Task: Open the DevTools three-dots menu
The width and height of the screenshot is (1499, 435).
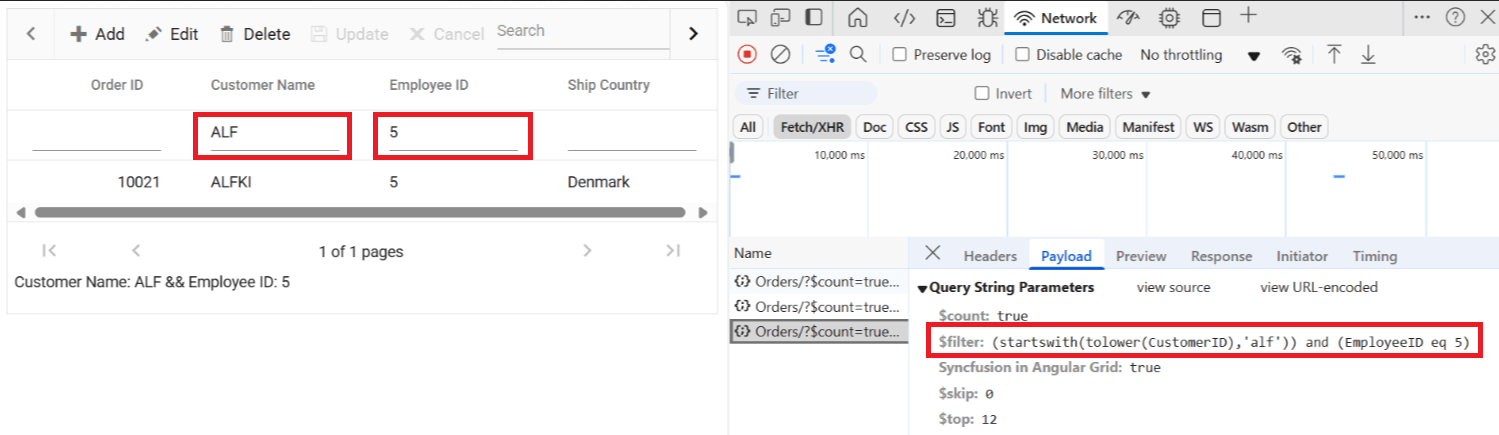Action: (x=1423, y=17)
